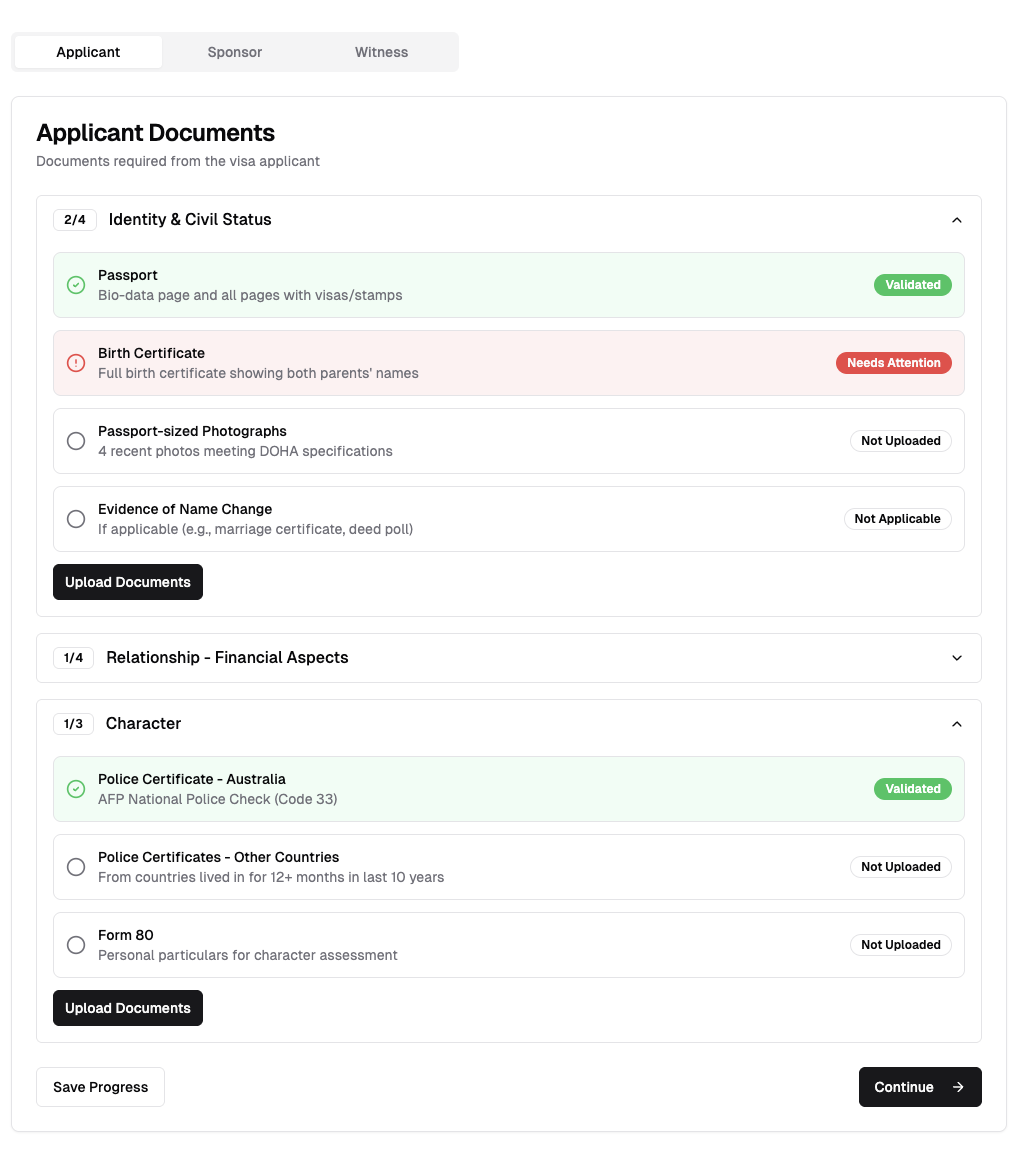Click the red alert icon next to Birth Certificate

(76, 363)
